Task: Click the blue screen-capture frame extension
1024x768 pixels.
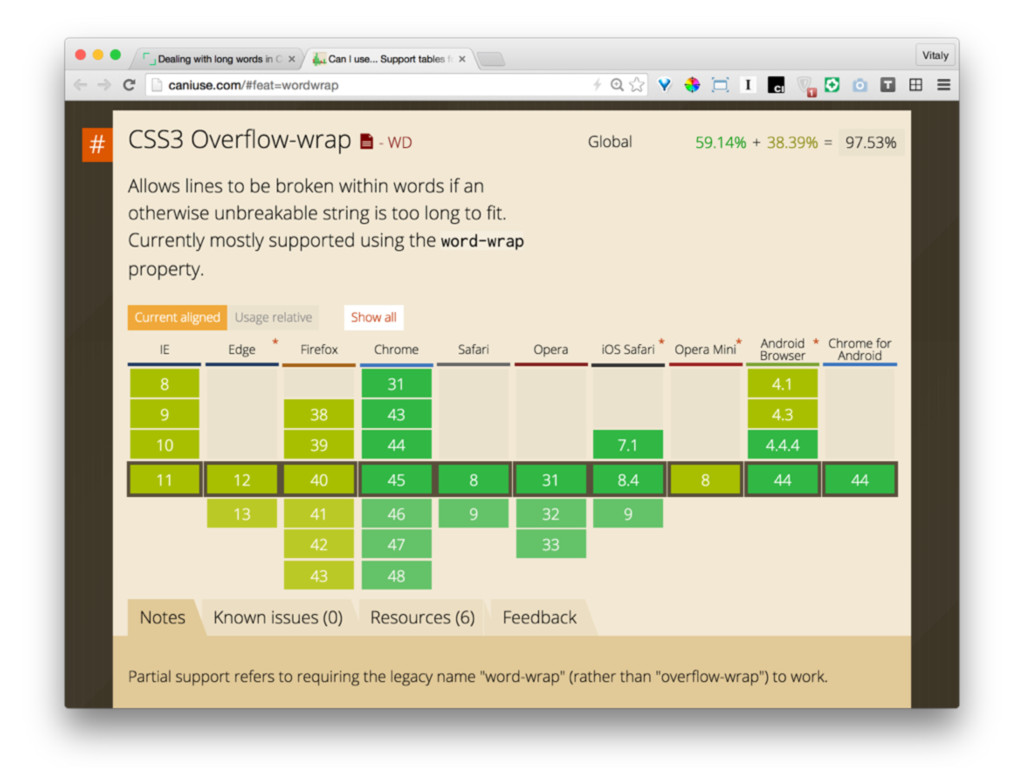Action: click(x=720, y=85)
